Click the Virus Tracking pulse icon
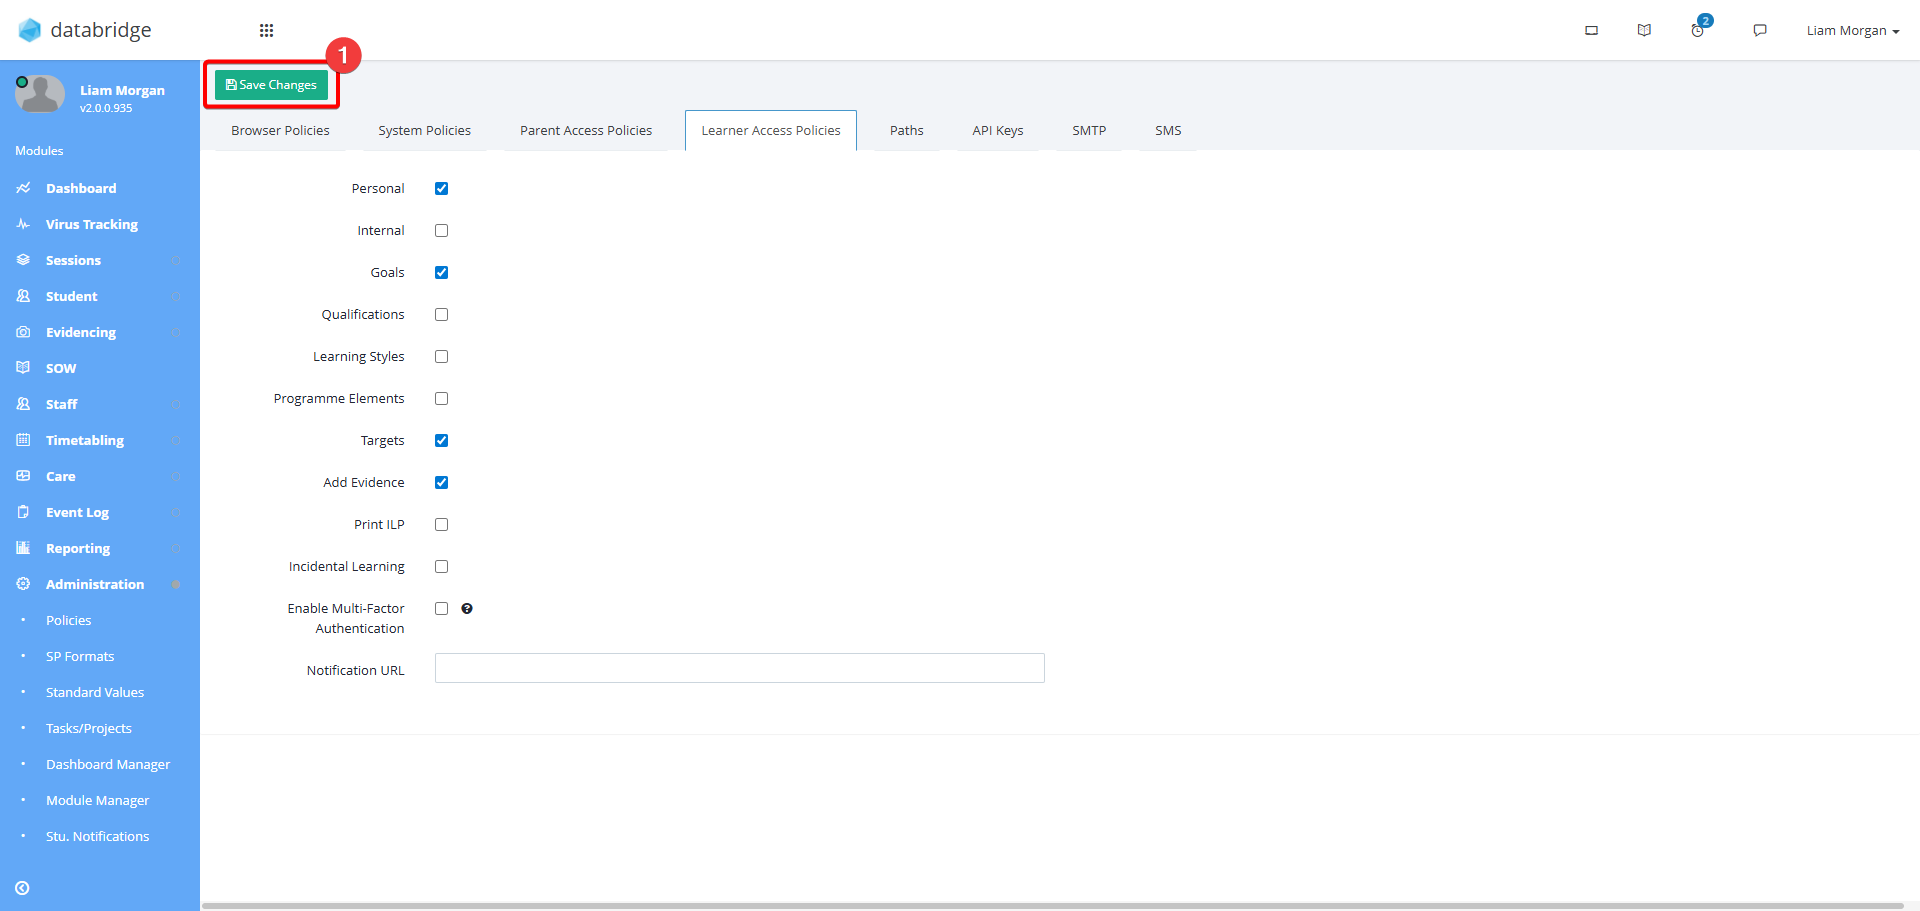This screenshot has width=1920, height=911. click(23, 224)
